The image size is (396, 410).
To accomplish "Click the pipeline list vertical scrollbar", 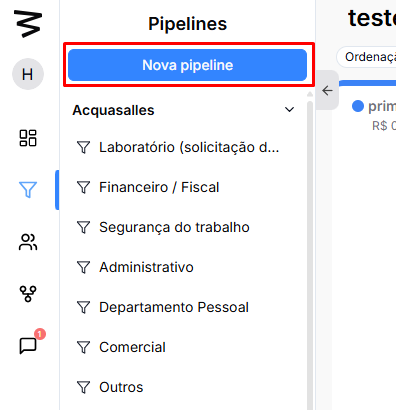I will coord(310,253).
